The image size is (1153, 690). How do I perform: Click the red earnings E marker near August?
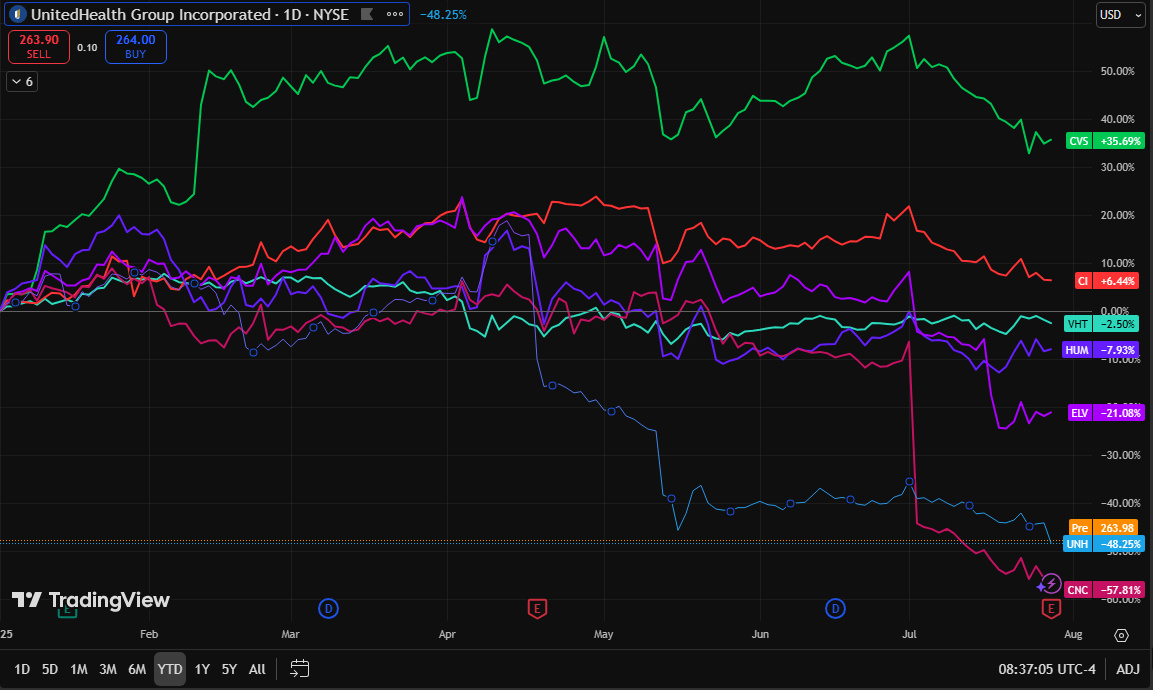1051,608
